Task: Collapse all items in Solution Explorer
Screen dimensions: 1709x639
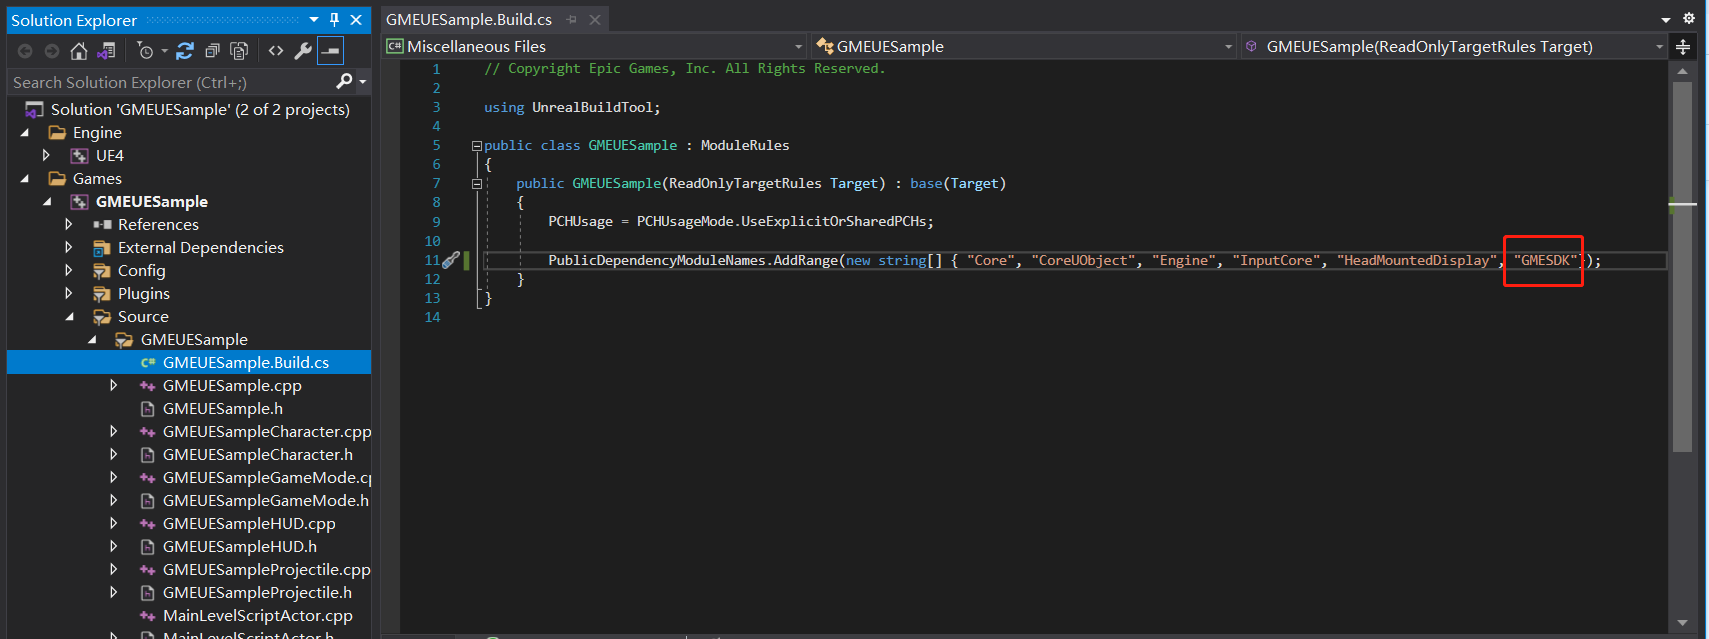Action: tap(212, 51)
